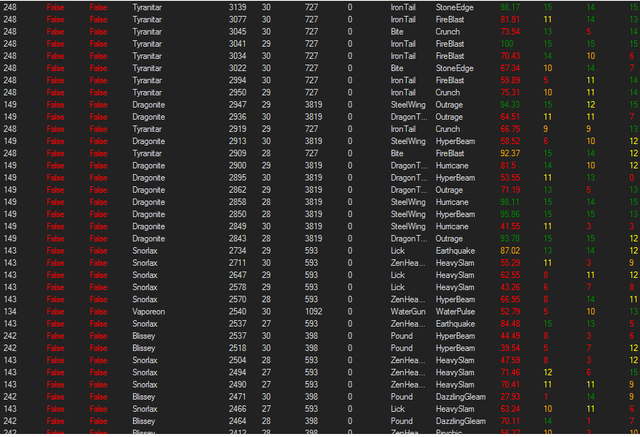Click the 84.48 percentage value
640x437 pixels.
510,324
